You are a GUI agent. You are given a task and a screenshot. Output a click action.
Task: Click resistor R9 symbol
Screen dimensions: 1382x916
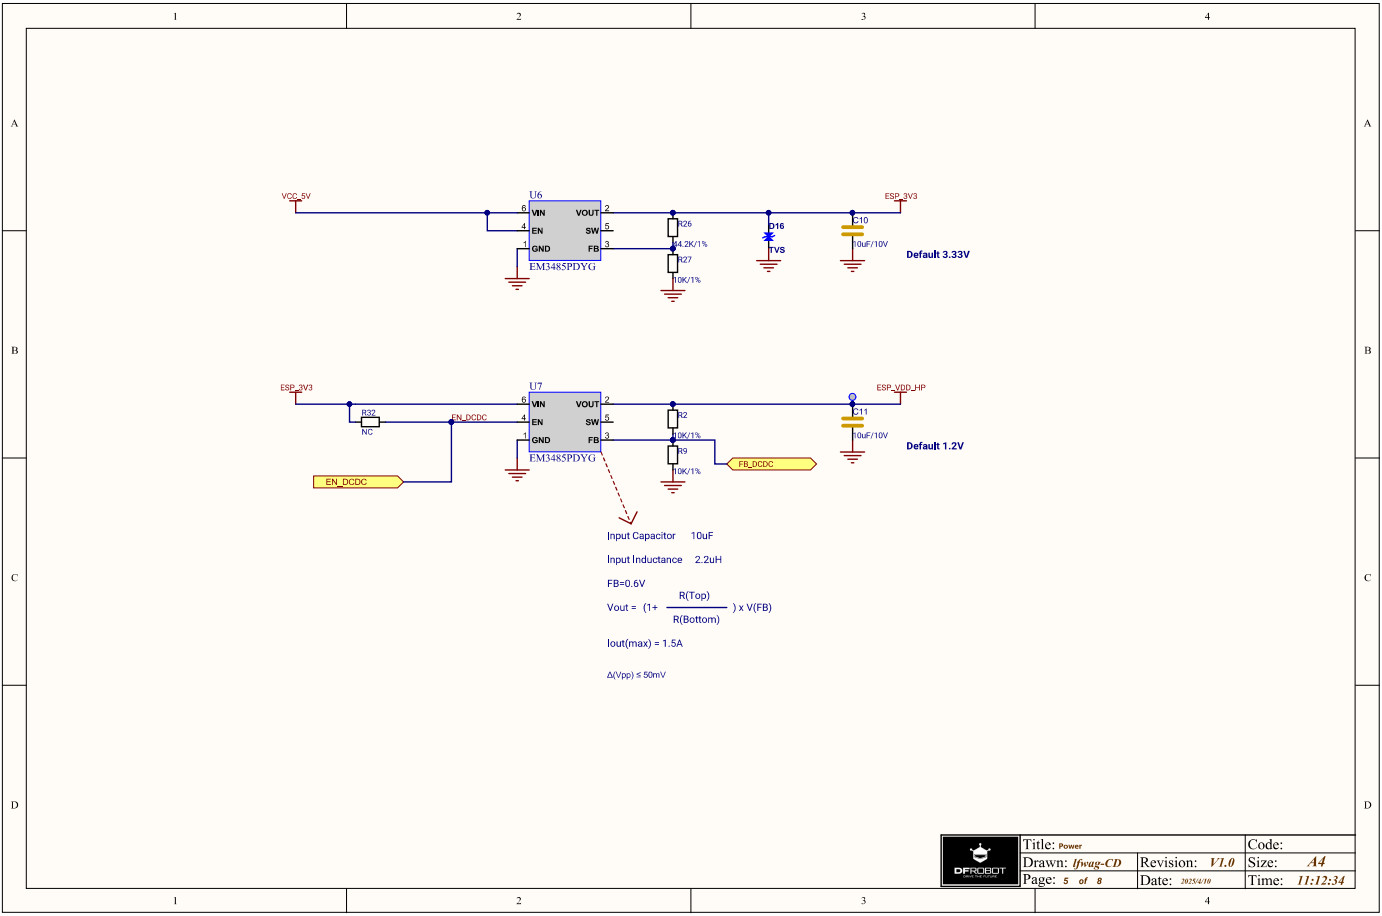pyautogui.click(x=673, y=455)
